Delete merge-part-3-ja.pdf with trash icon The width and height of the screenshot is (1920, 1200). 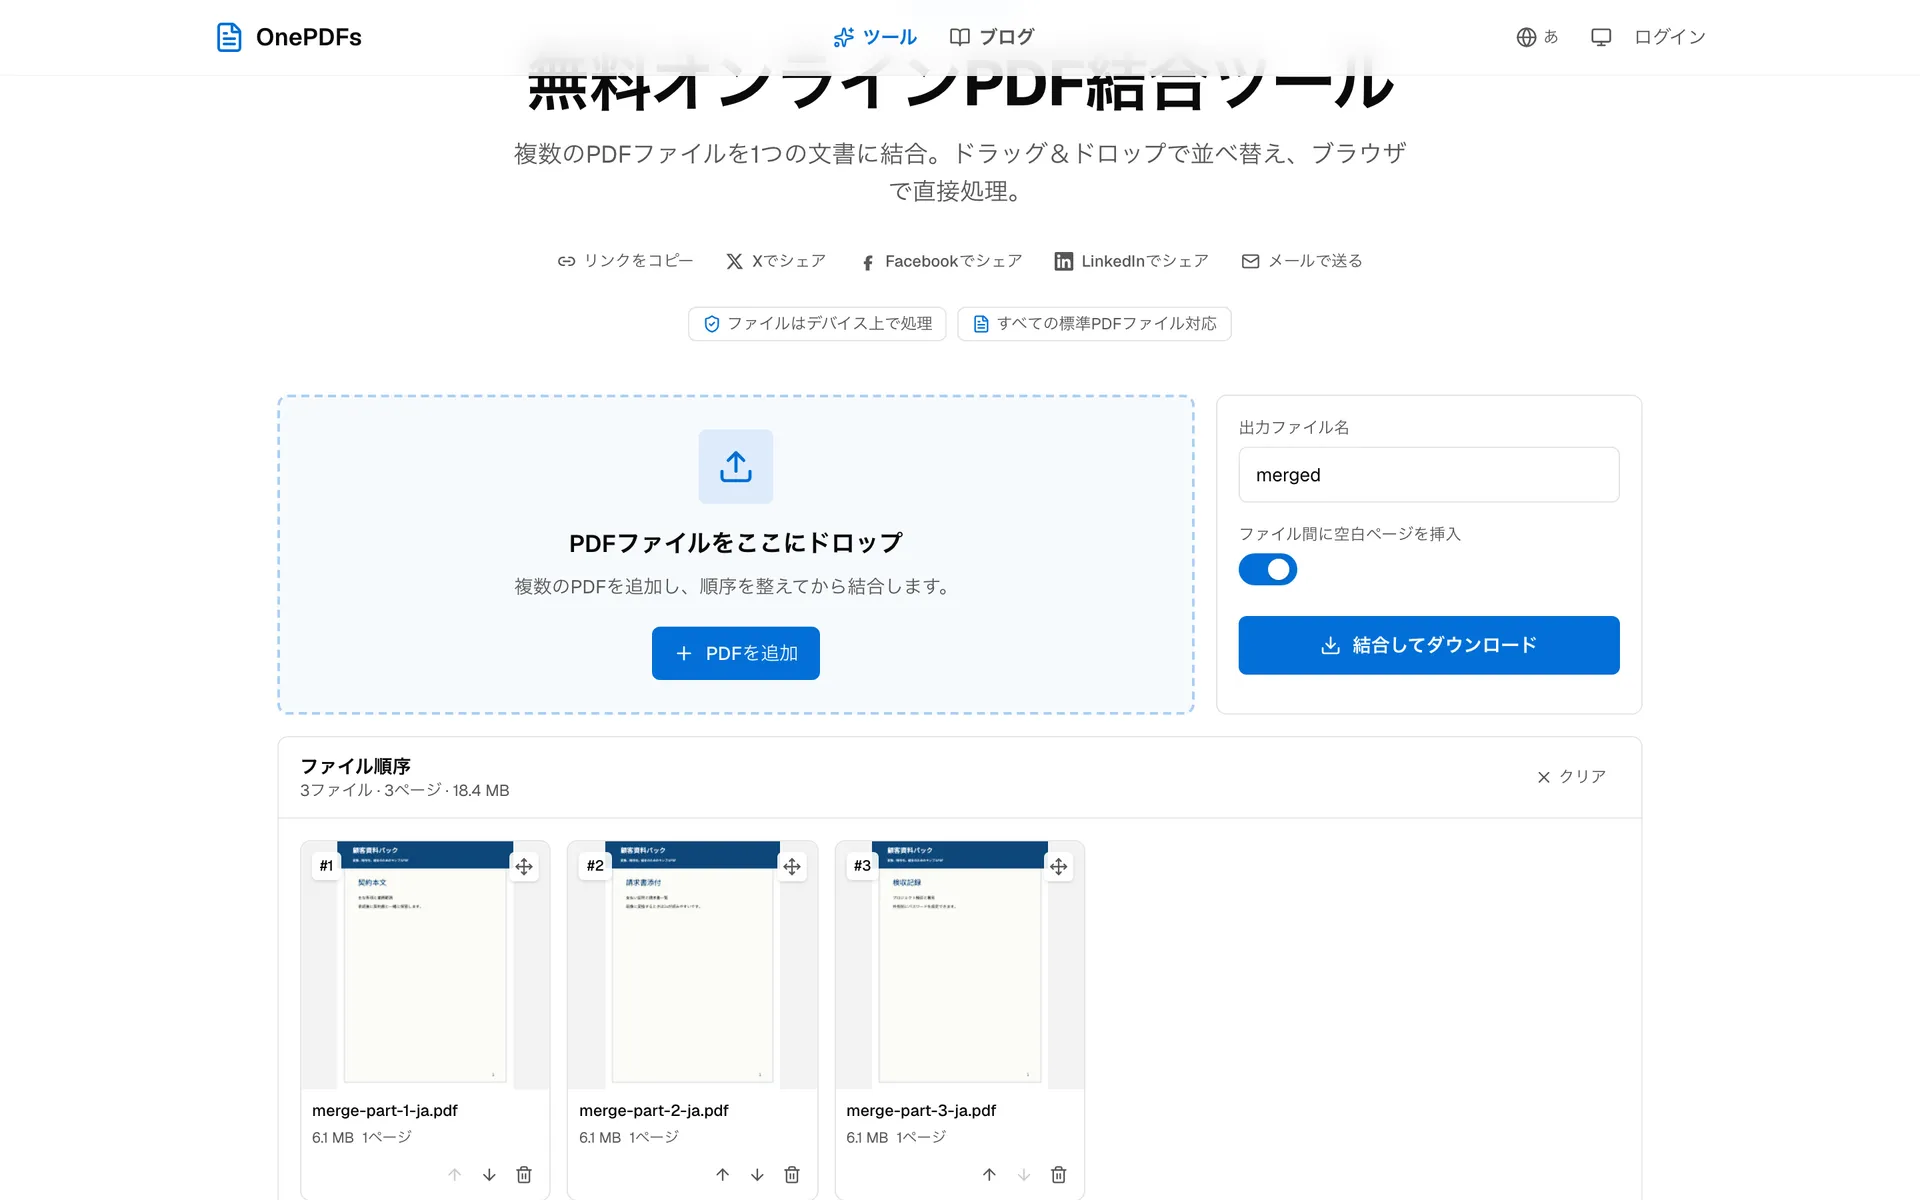[x=1059, y=1175]
